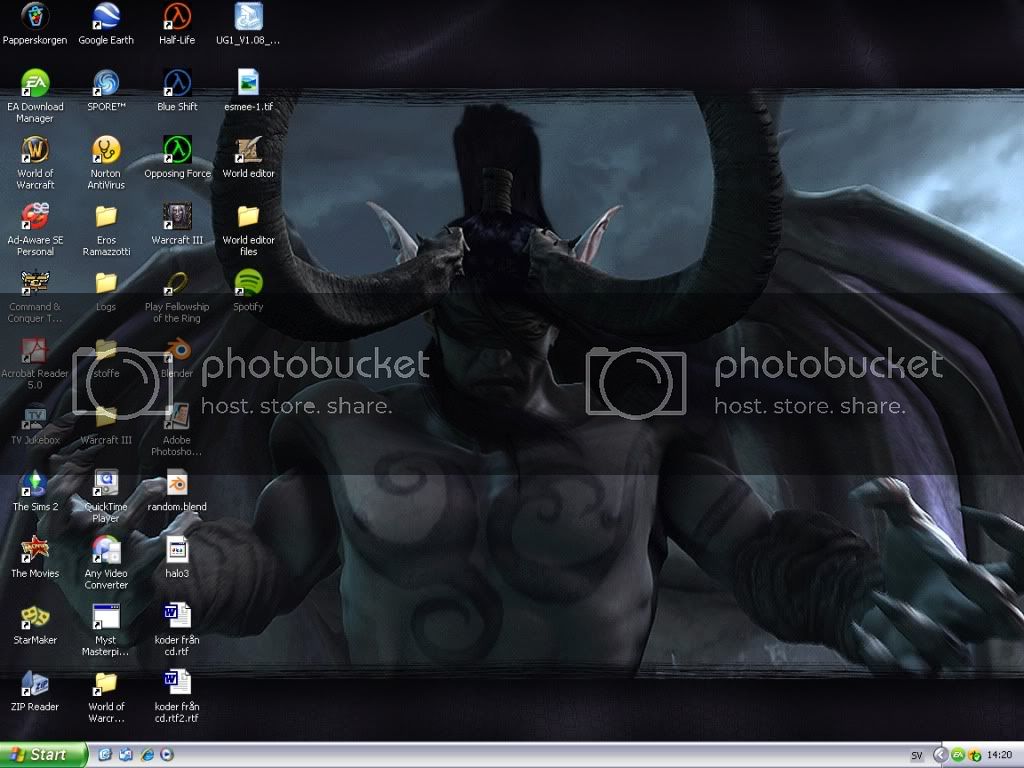Open the Papperskorgen recycle bin
1024x768 pixels.
click(35, 24)
